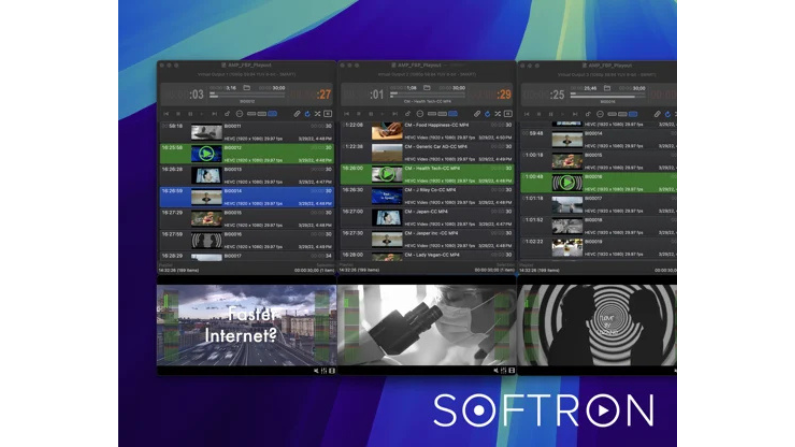Open folder icon in right window header
Screen dimensions: 795x447
click(607, 88)
